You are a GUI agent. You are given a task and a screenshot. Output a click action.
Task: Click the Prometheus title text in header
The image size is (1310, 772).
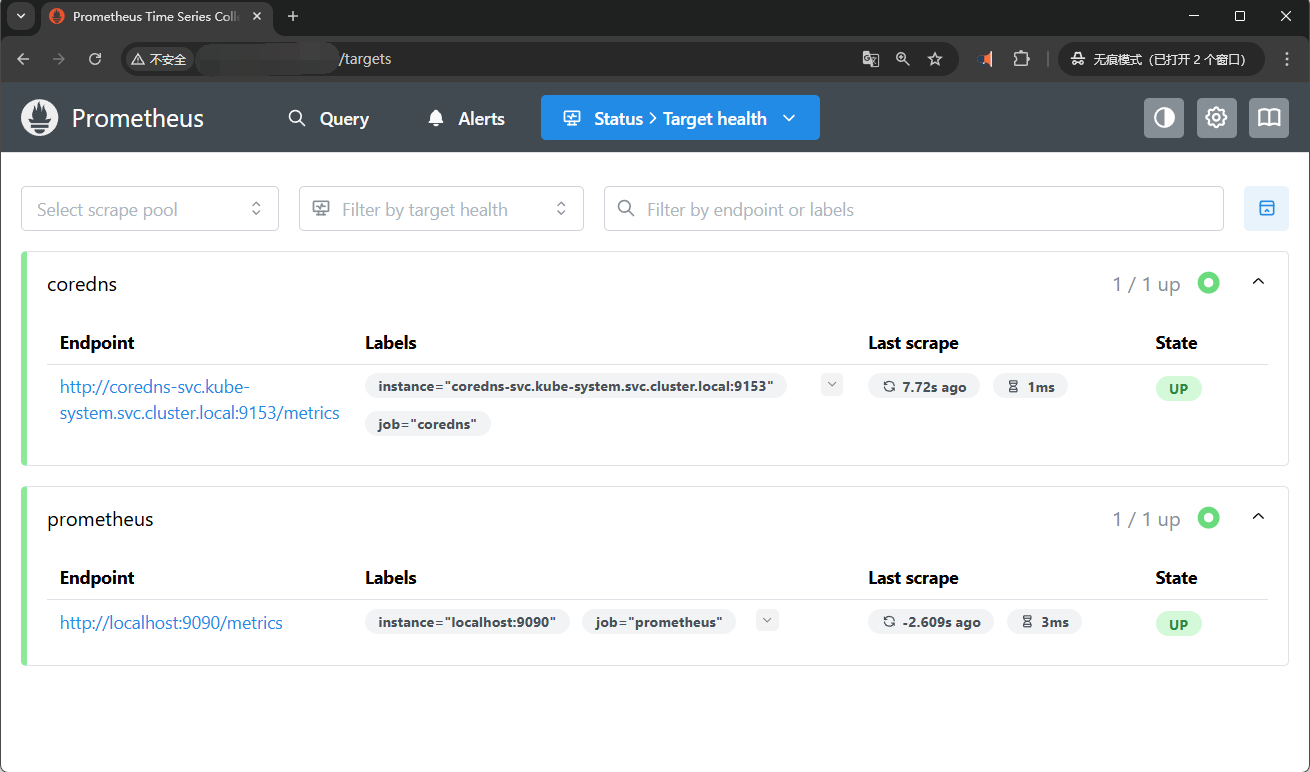[x=138, y=118]
